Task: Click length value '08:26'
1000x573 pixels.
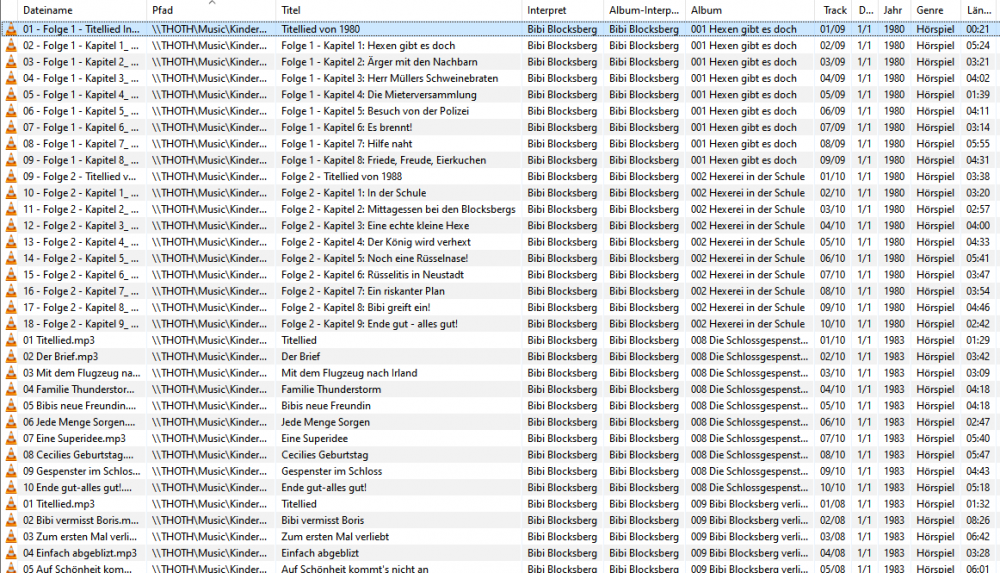Action: tap(978, 521)
